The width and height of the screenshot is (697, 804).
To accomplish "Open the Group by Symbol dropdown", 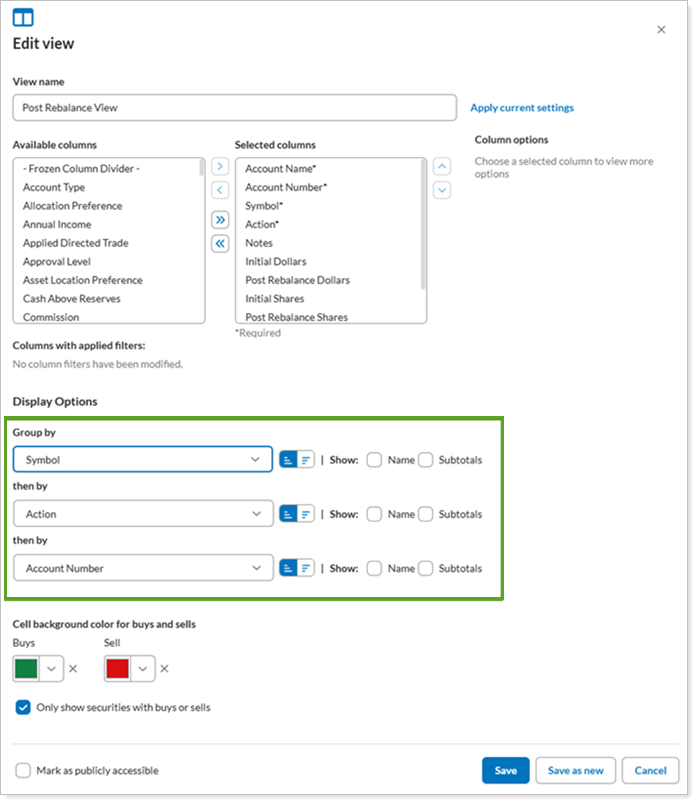I will click(143, 460).
